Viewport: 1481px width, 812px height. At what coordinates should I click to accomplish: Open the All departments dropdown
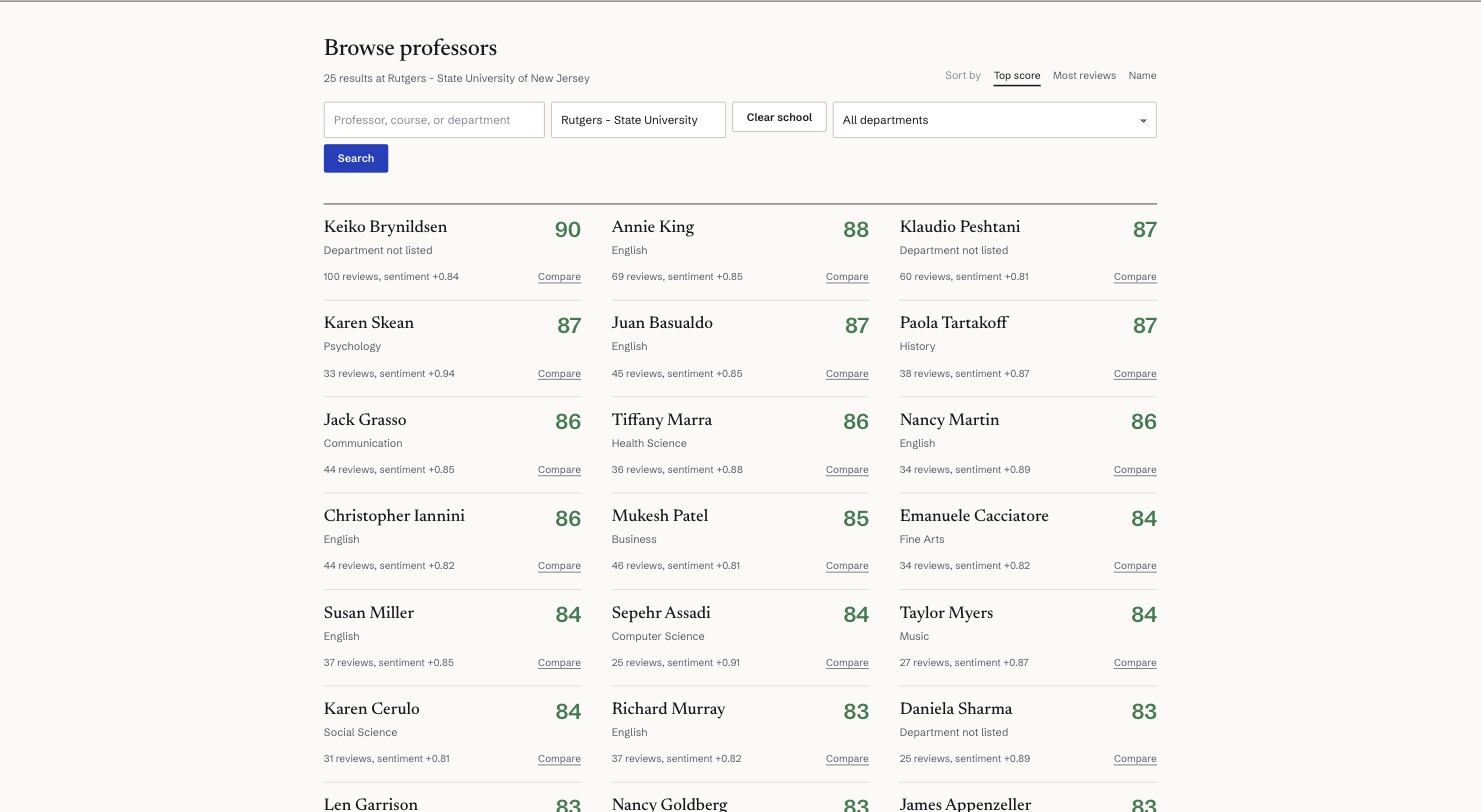click(994, 120)
